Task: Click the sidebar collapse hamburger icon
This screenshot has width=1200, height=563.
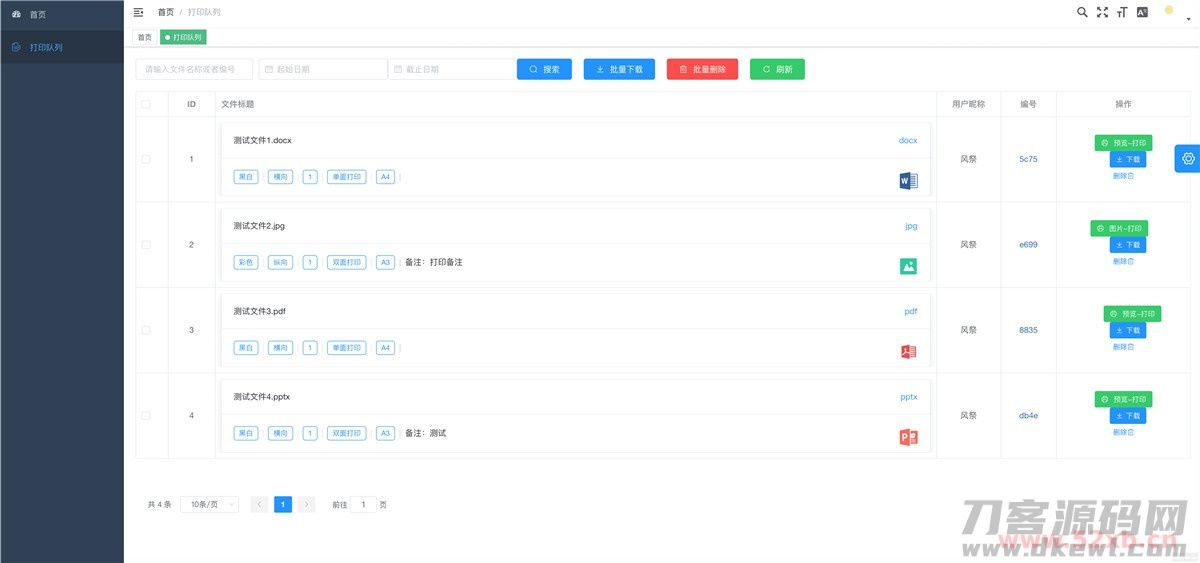Action: click(138, 12)
